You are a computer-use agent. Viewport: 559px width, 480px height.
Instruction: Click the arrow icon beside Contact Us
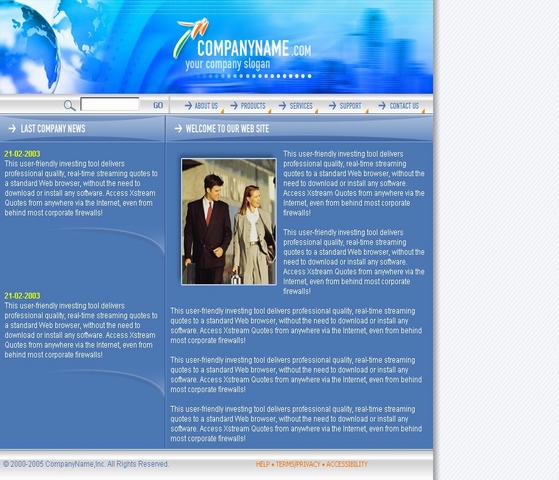382,106
